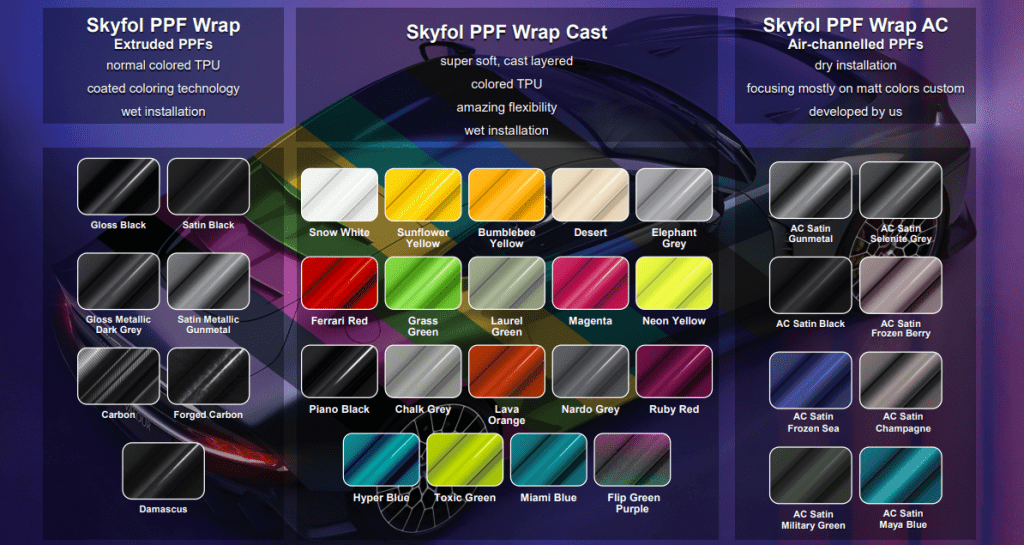Choose the Toxic Green swatch

465,459
